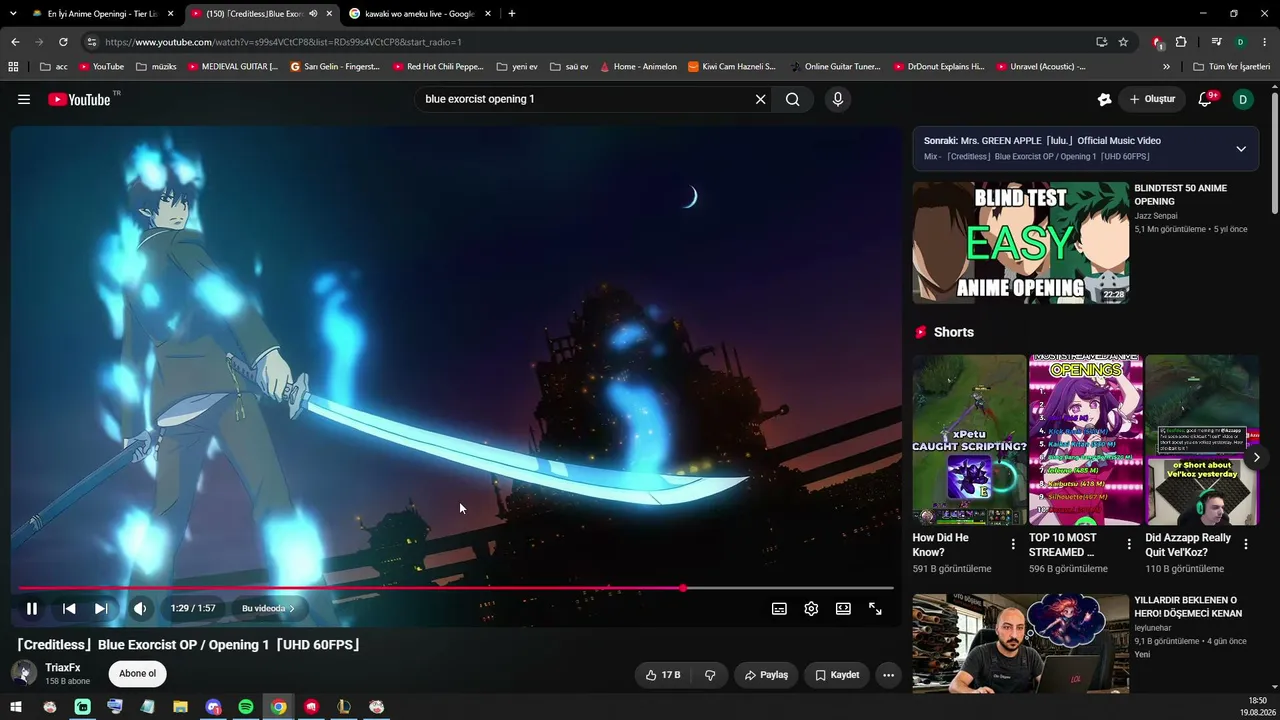Viewport: 1280px width, 720px height.
Task: Open the 'Home - Animelon' bookmark
Action: (638, 67)
